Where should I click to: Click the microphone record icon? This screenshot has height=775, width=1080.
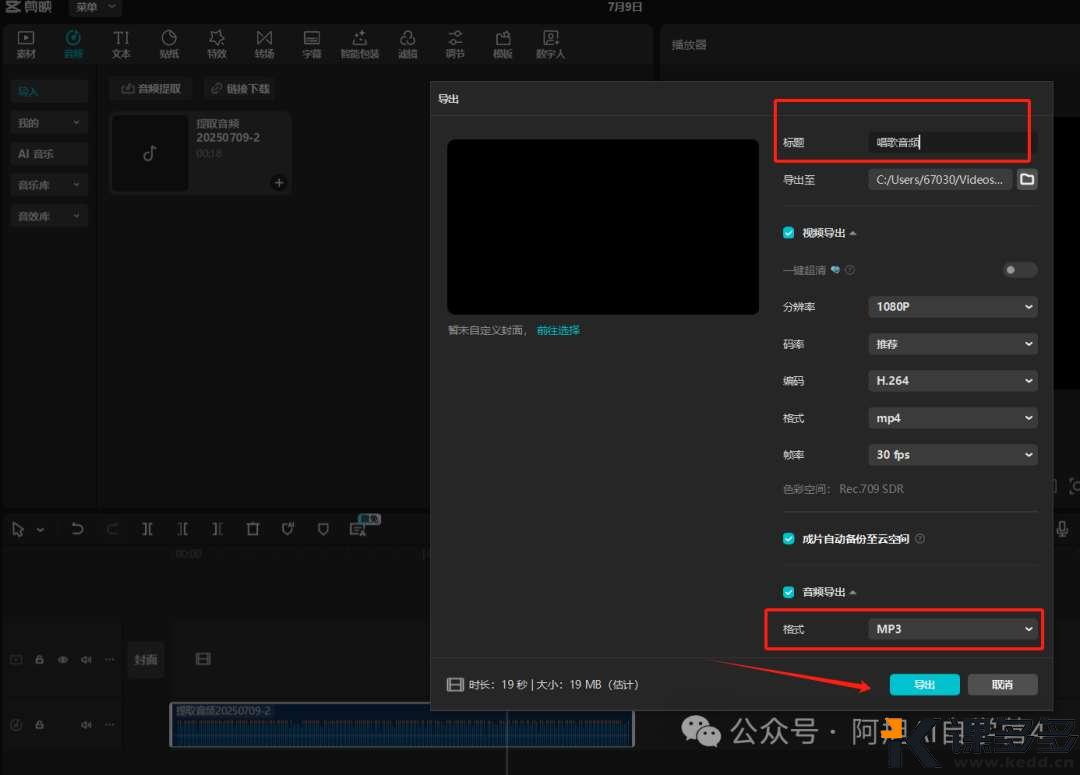1062,529
